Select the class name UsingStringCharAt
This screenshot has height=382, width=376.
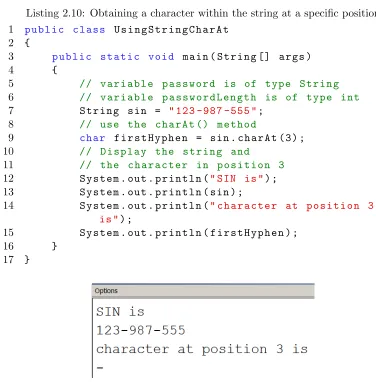point(171,30)
